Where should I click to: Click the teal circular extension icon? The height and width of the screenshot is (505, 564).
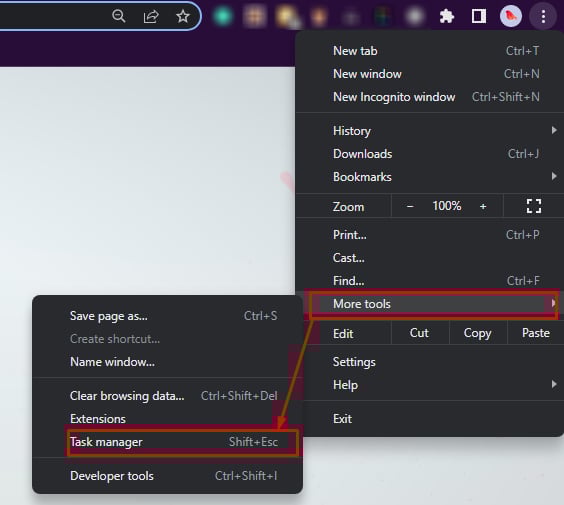223,16
